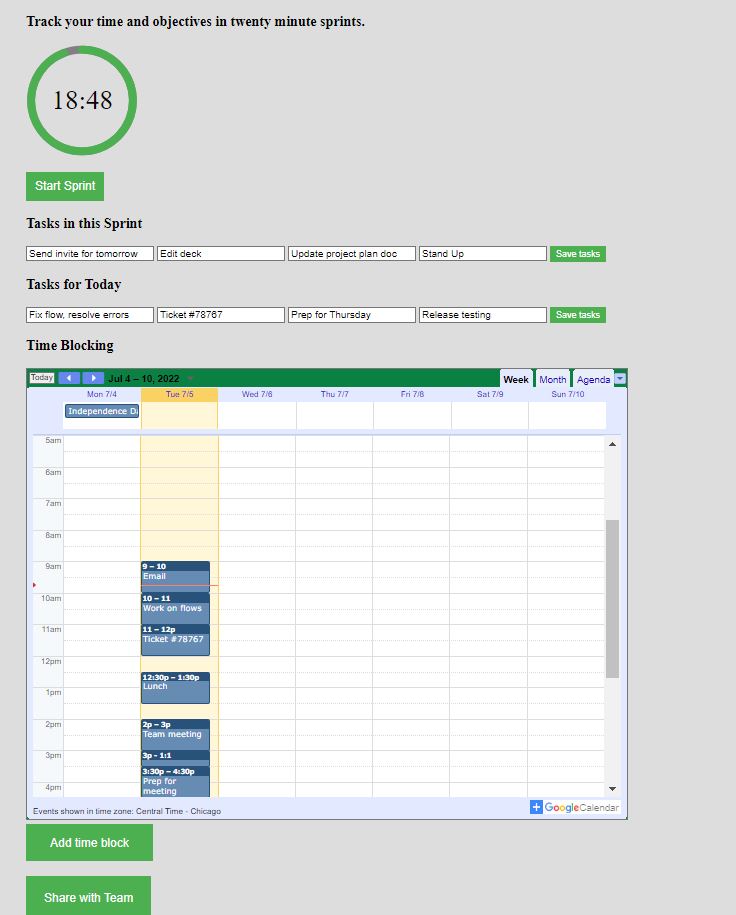Open the date range picker dropdown
Viewport: 736px width, 915px height.
[x=190, y=379]
